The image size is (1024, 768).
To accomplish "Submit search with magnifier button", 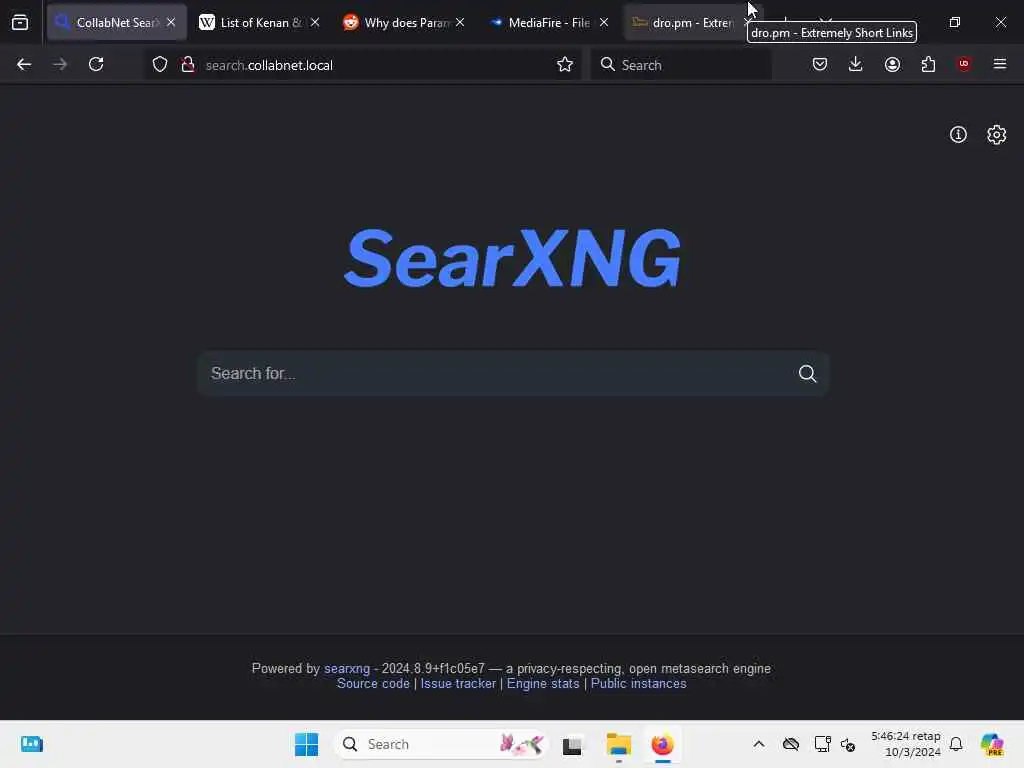I will click(x=808, y=374).
